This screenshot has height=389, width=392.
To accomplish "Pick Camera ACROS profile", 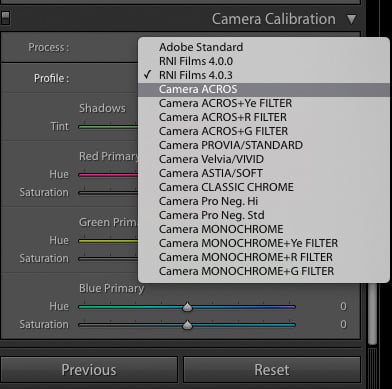I will (264, 89).
